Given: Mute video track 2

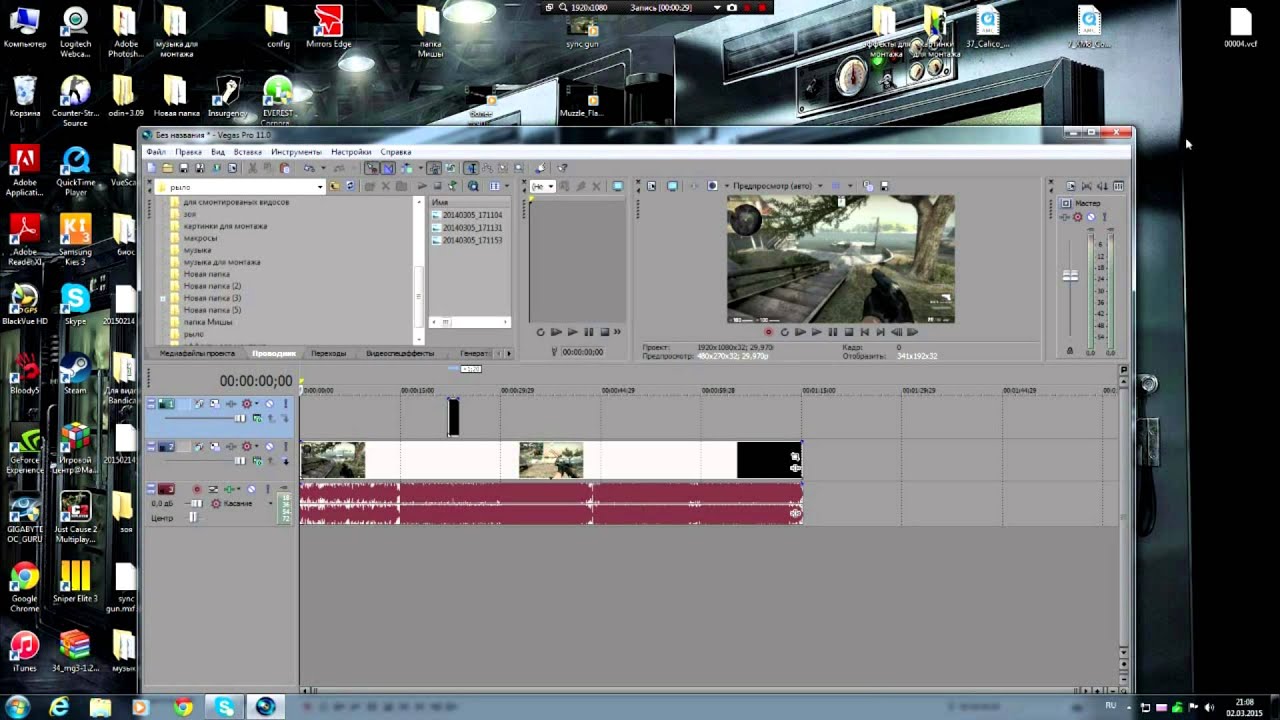Looking at the screenshot, I should point(269,446).
